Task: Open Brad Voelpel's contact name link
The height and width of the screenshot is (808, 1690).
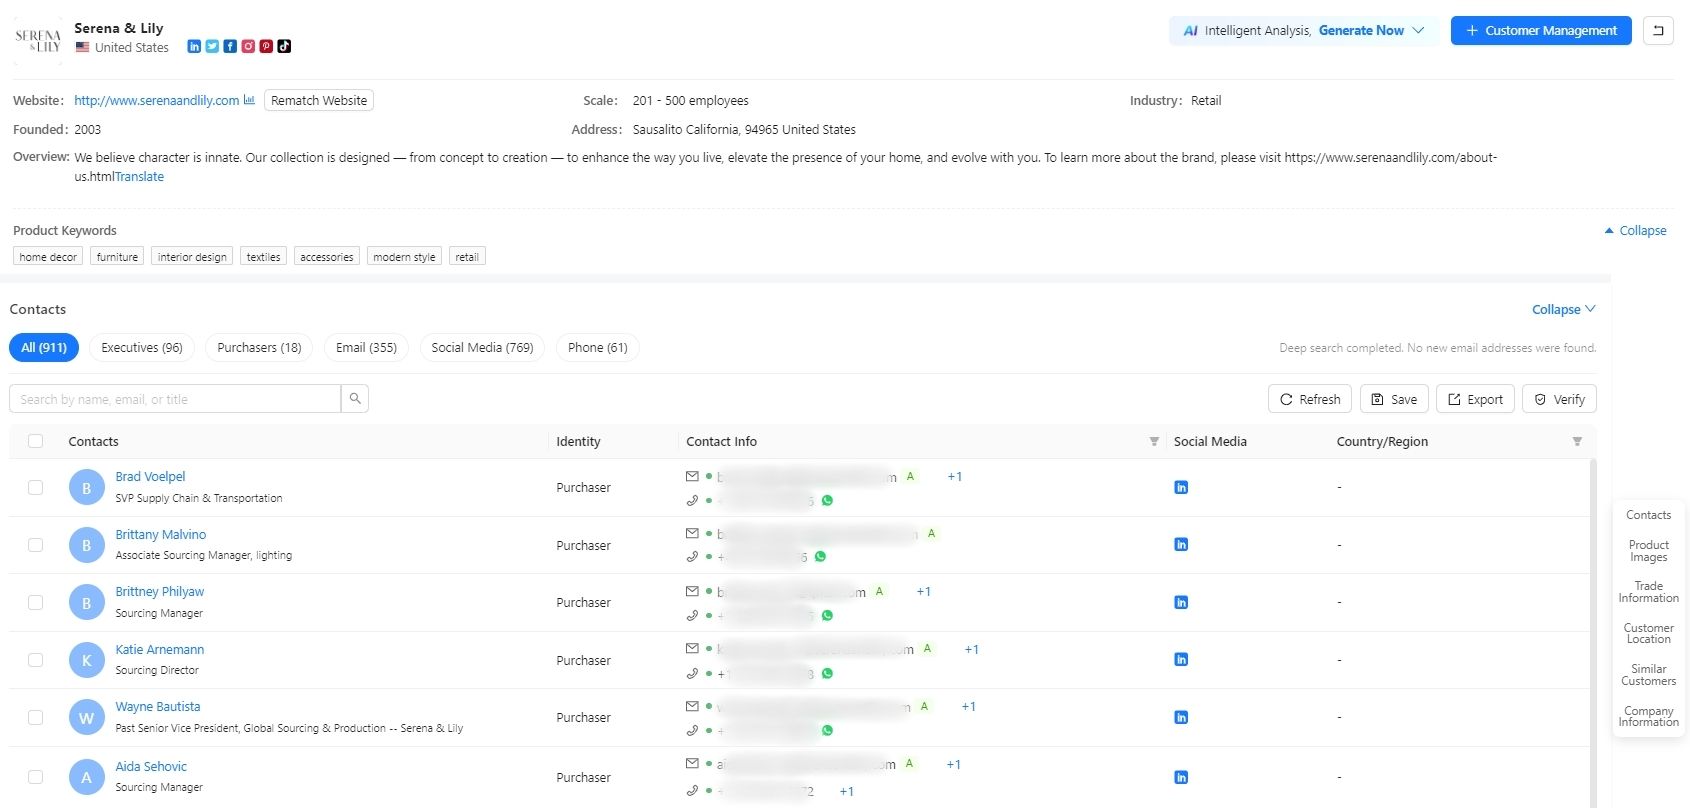Action: pyautogui.click(x=150, y=477)
